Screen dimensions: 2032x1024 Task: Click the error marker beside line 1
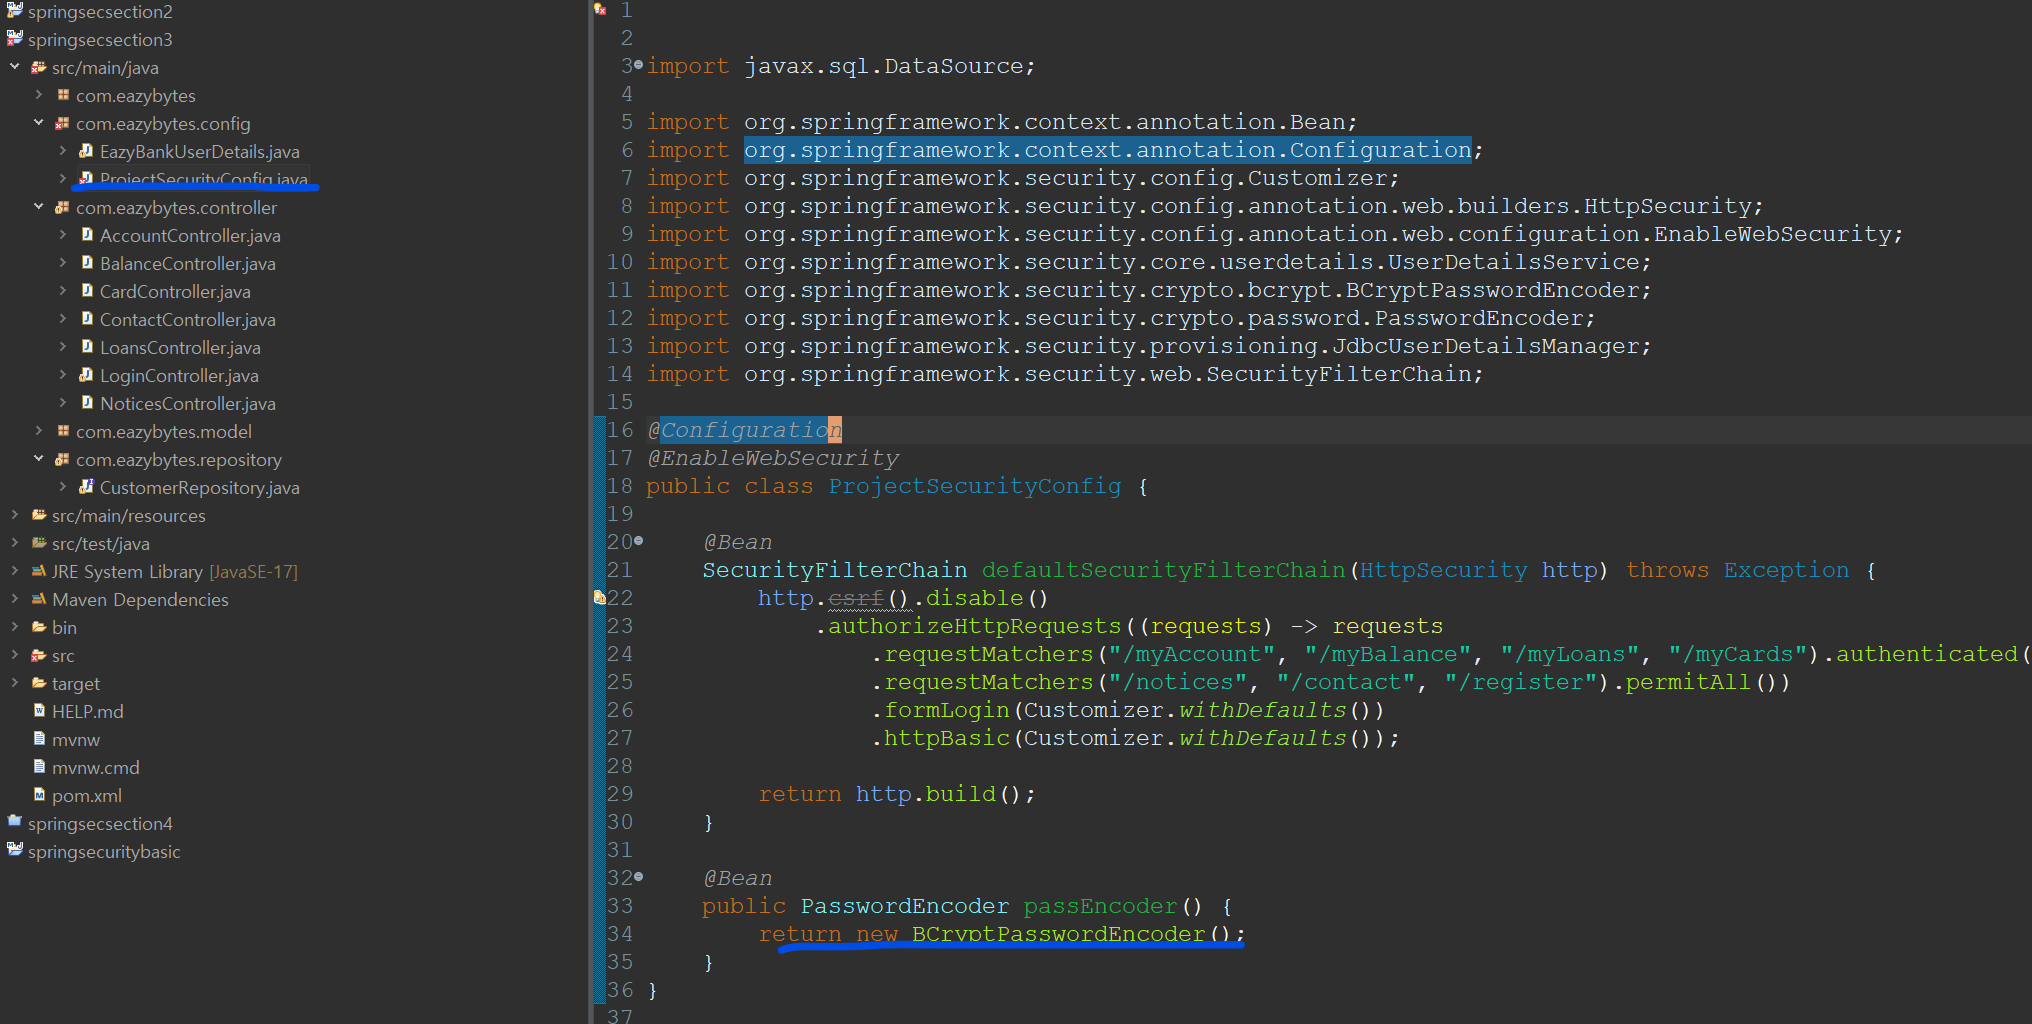coord(600,9)
